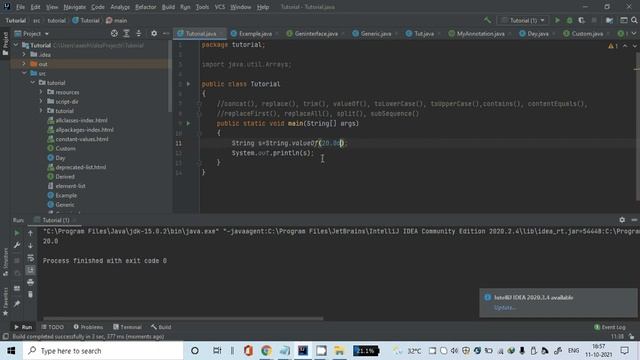
Task: Open the Event Log
Action: [x=610, y=327]
